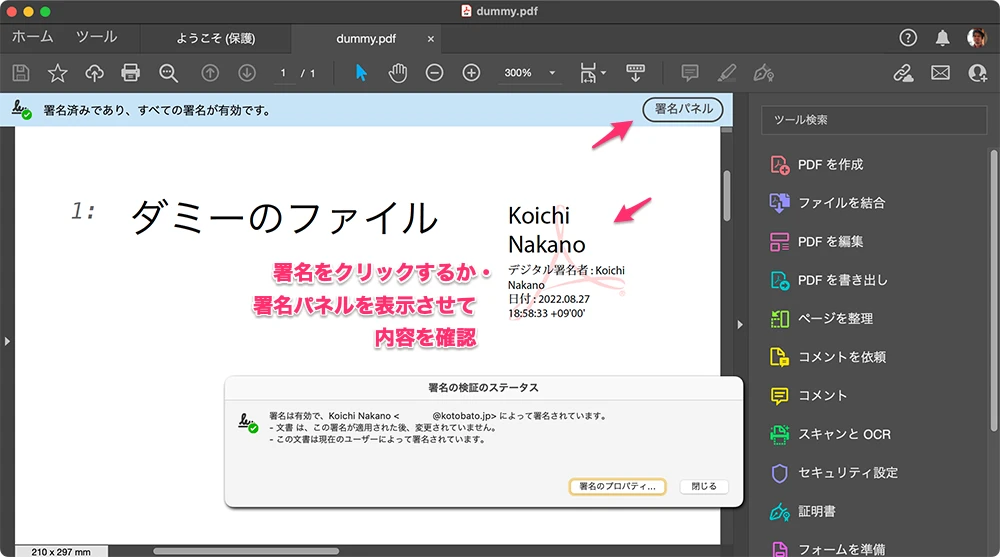Click the save file icon in toolbar
The image size is (1000, 557).
point(21,73)
